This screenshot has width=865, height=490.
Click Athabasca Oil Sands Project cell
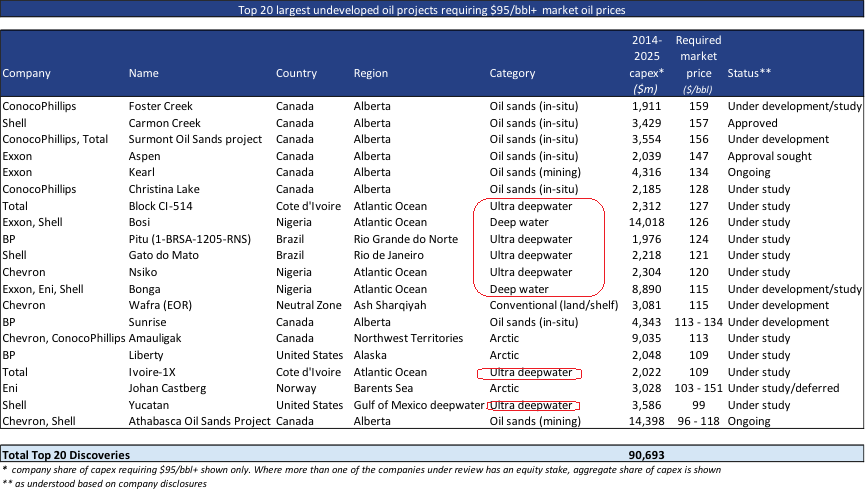[x=200, y=421]
